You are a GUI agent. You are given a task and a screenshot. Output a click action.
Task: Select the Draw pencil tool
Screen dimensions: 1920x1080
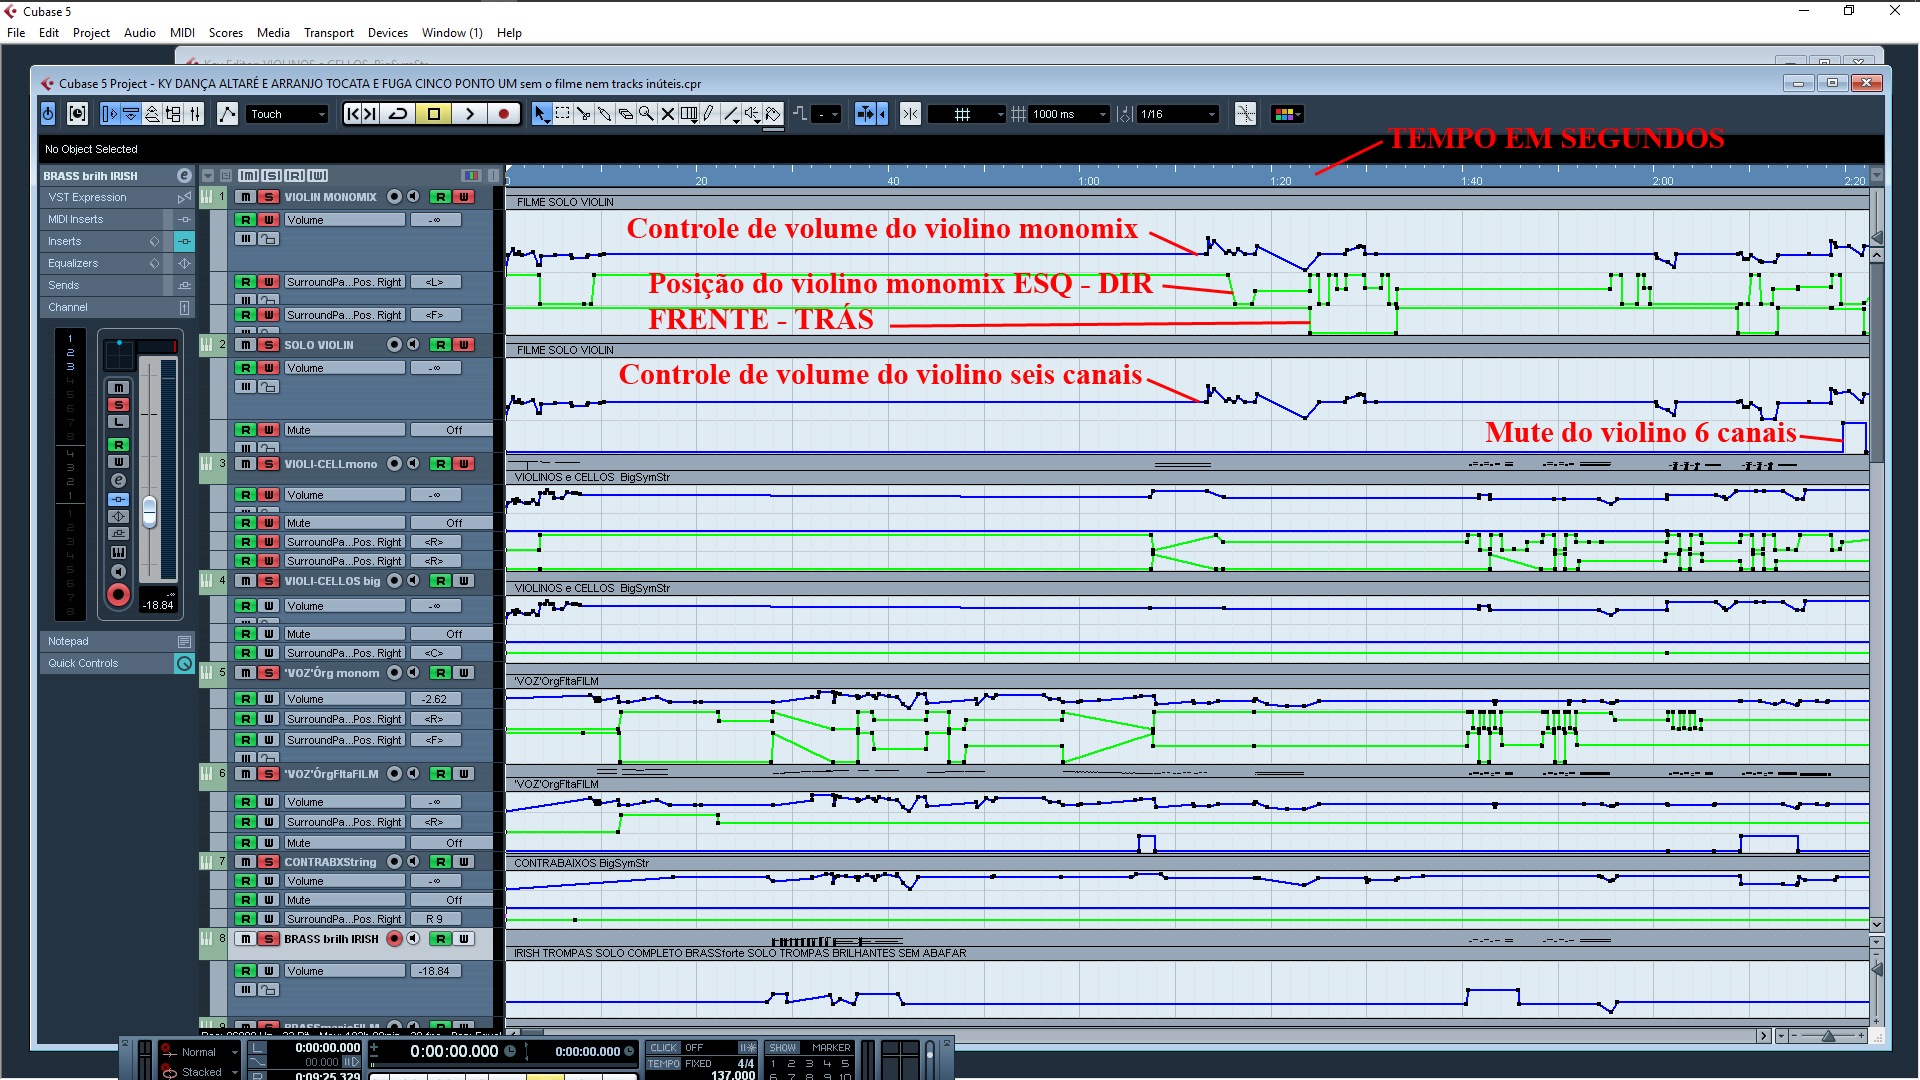click(x=709, y=114)
